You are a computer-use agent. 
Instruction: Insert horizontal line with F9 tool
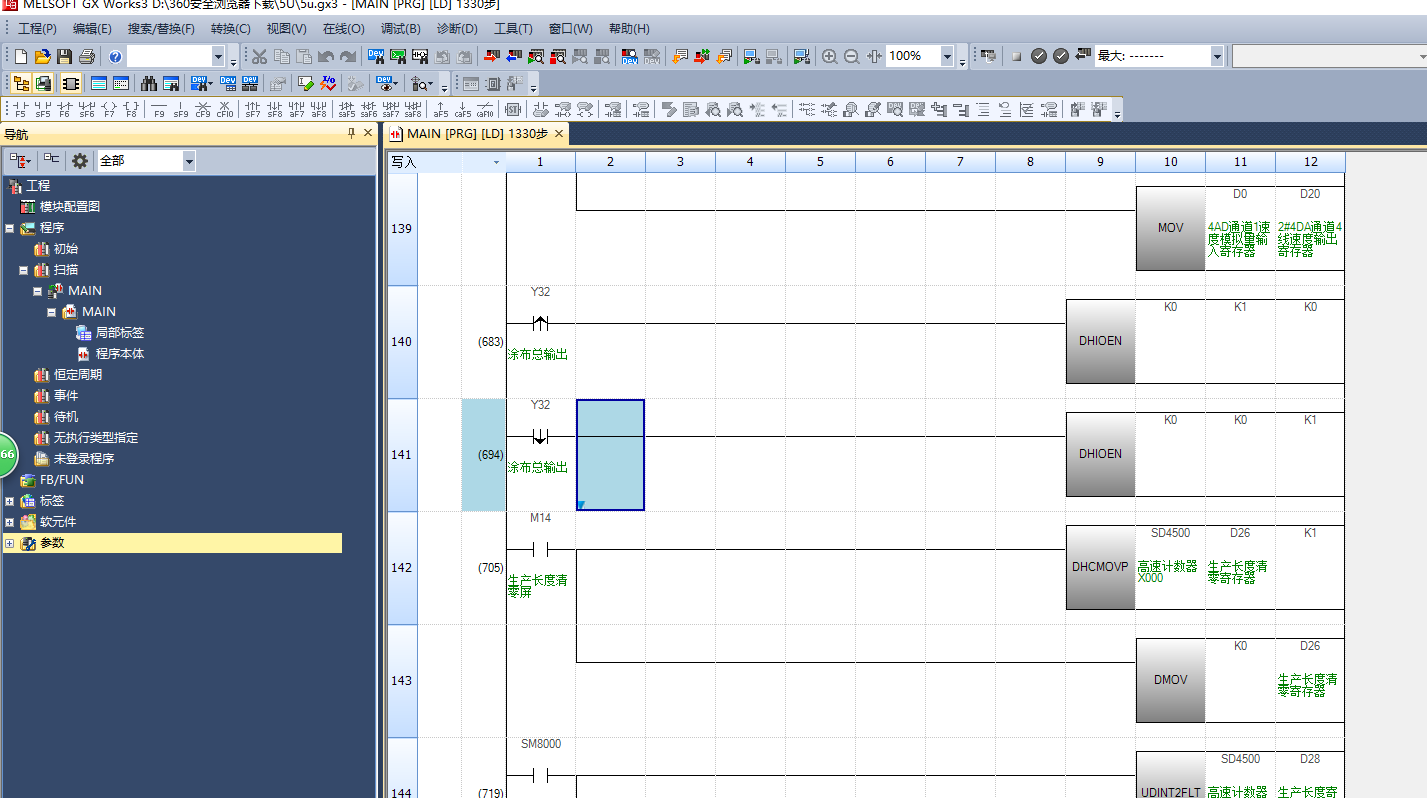coord(159,109)
